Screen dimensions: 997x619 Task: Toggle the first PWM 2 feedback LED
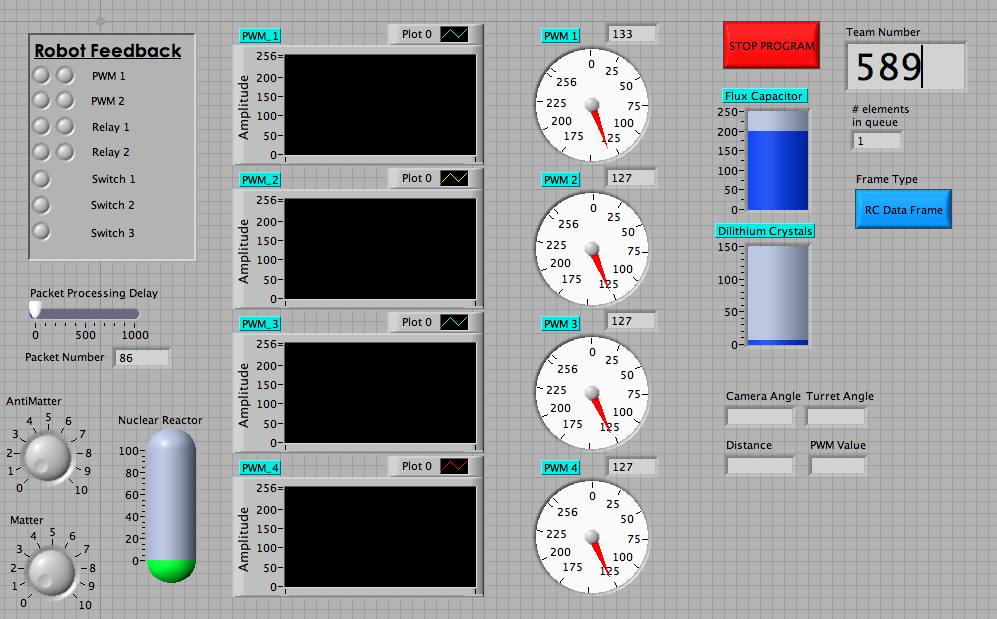[41, 100]
